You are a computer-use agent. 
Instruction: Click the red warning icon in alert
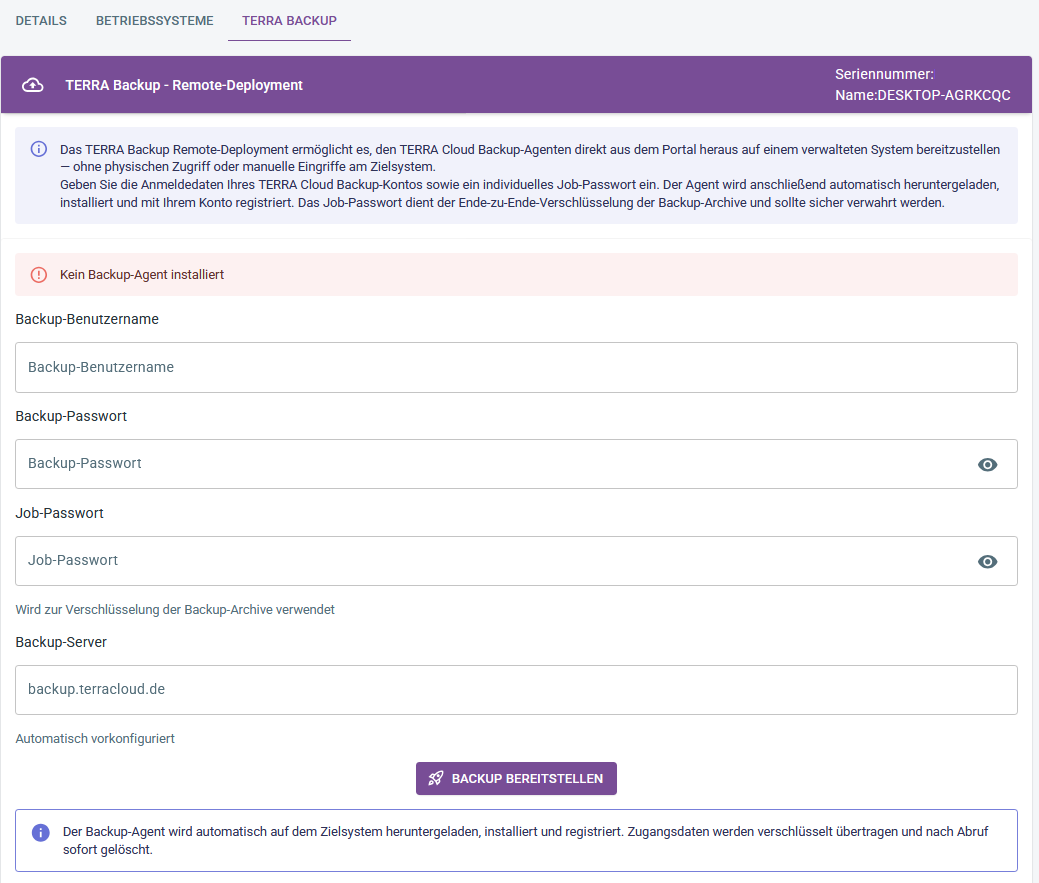click(x=39, y=274)
